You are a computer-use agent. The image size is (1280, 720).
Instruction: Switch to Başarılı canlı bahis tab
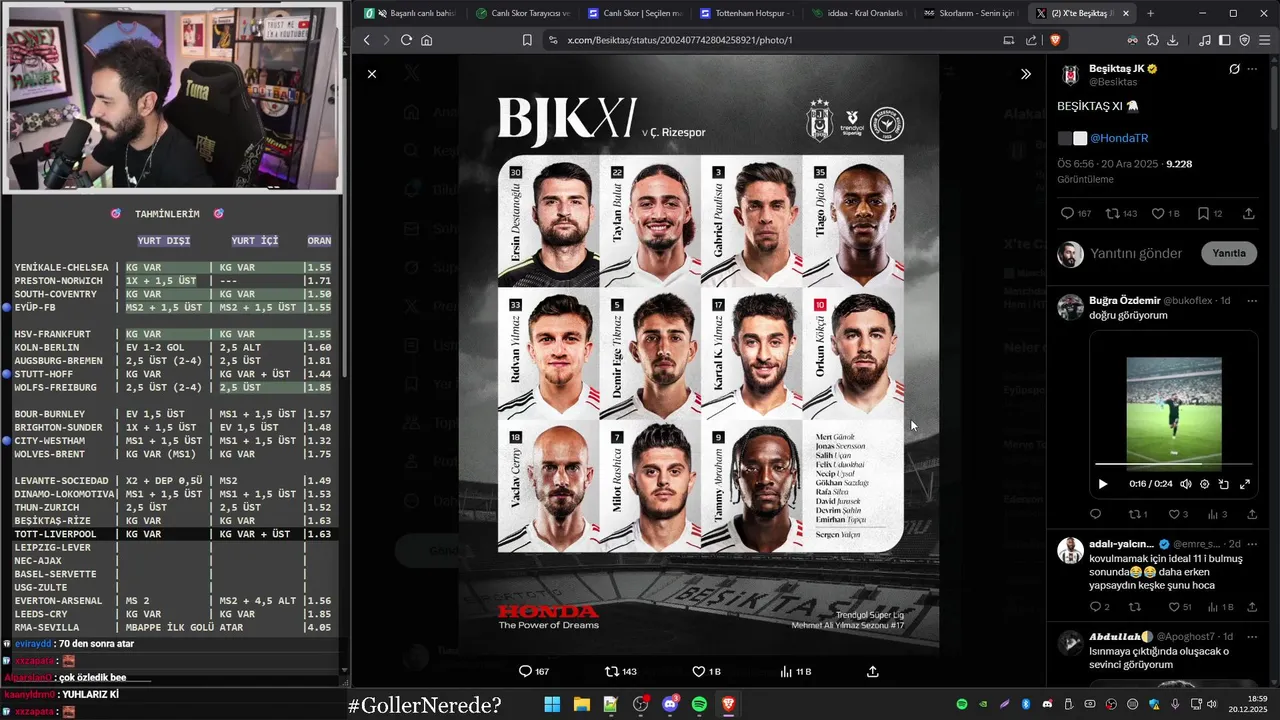pyautogui.click(x=409, y=13)
